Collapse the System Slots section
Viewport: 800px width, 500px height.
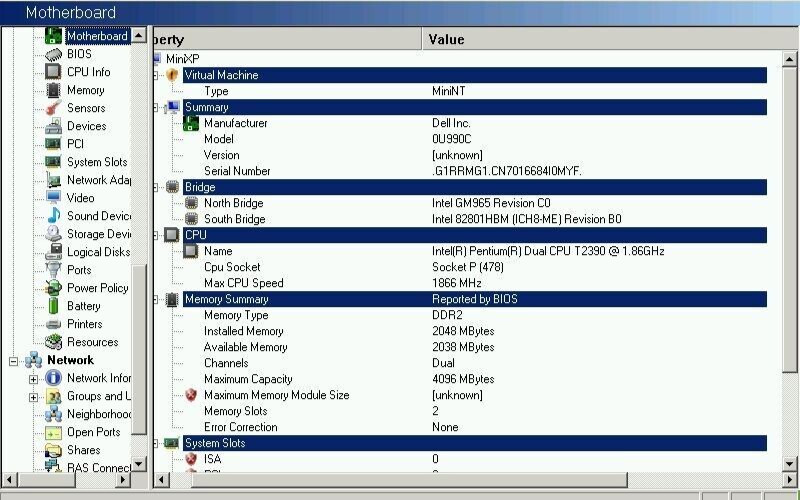(156, 443)
